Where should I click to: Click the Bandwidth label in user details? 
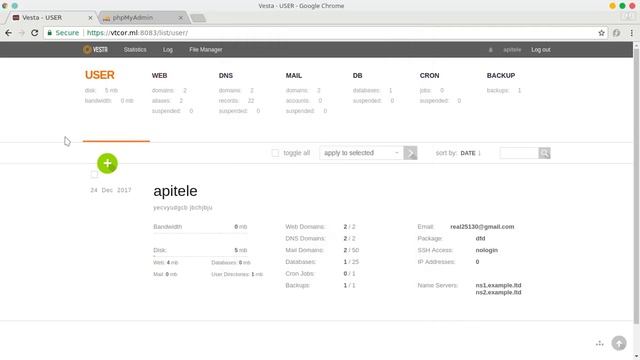tap(167, 227)
